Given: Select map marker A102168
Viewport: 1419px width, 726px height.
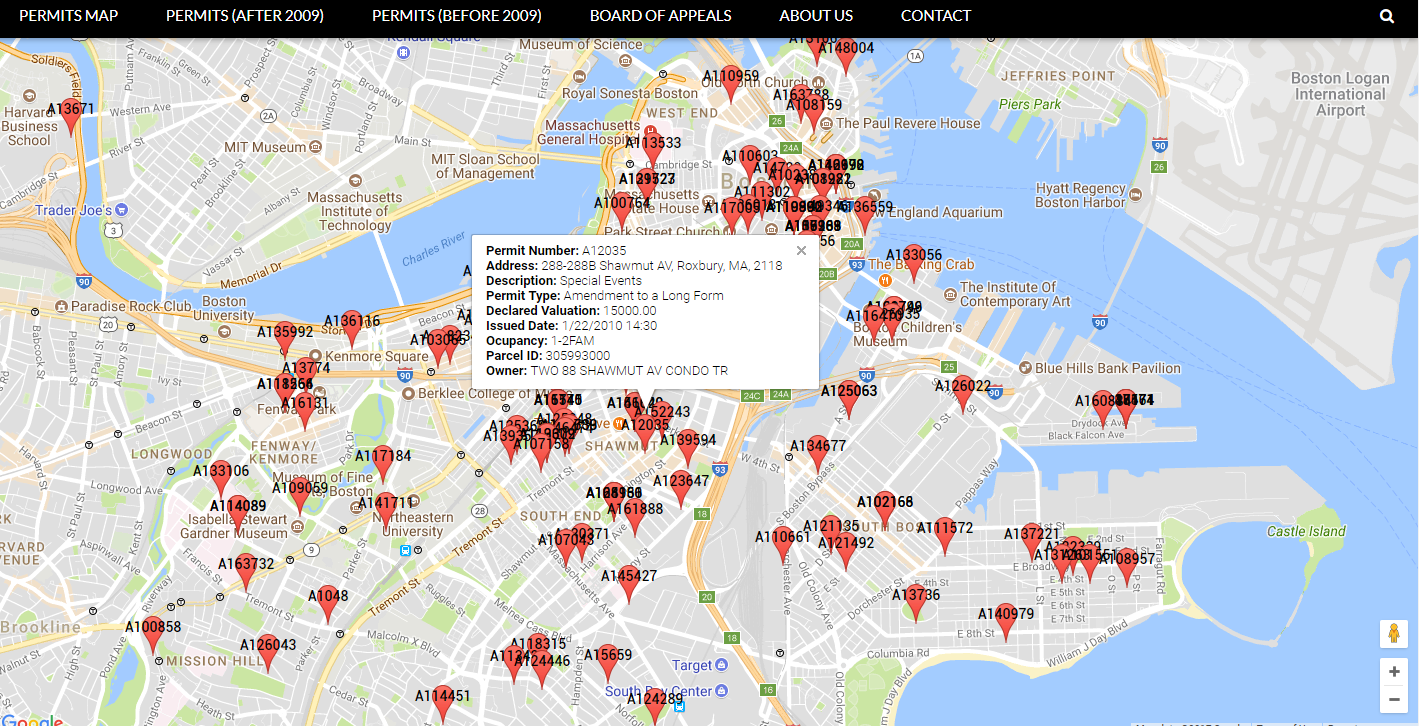Looking at the screenshot, I should coord(885,510).
